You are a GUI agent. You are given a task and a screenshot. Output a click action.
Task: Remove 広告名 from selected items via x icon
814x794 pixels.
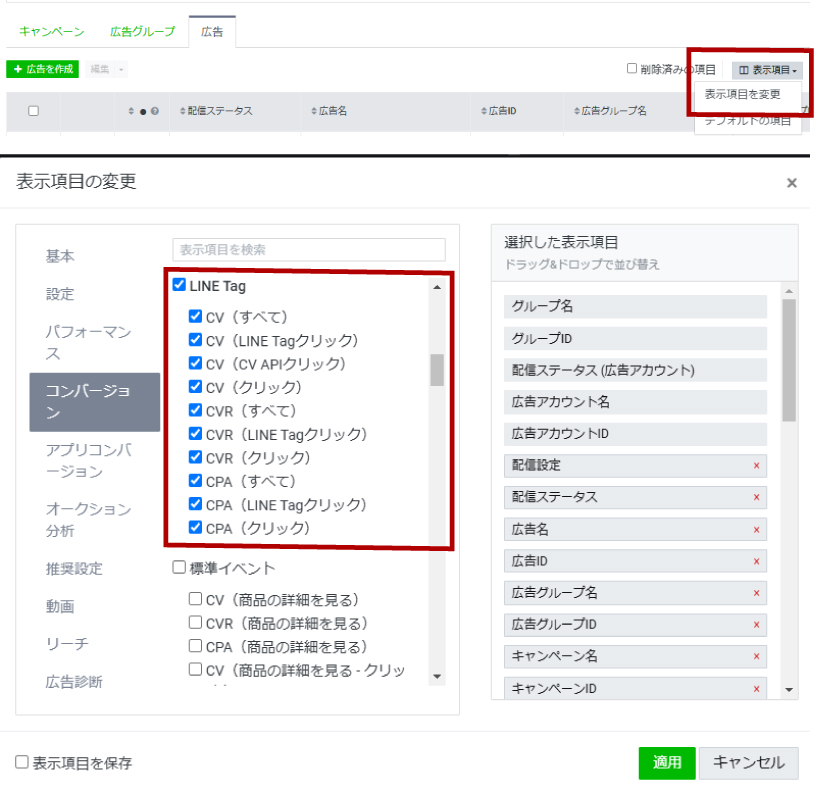coord(759,529)
